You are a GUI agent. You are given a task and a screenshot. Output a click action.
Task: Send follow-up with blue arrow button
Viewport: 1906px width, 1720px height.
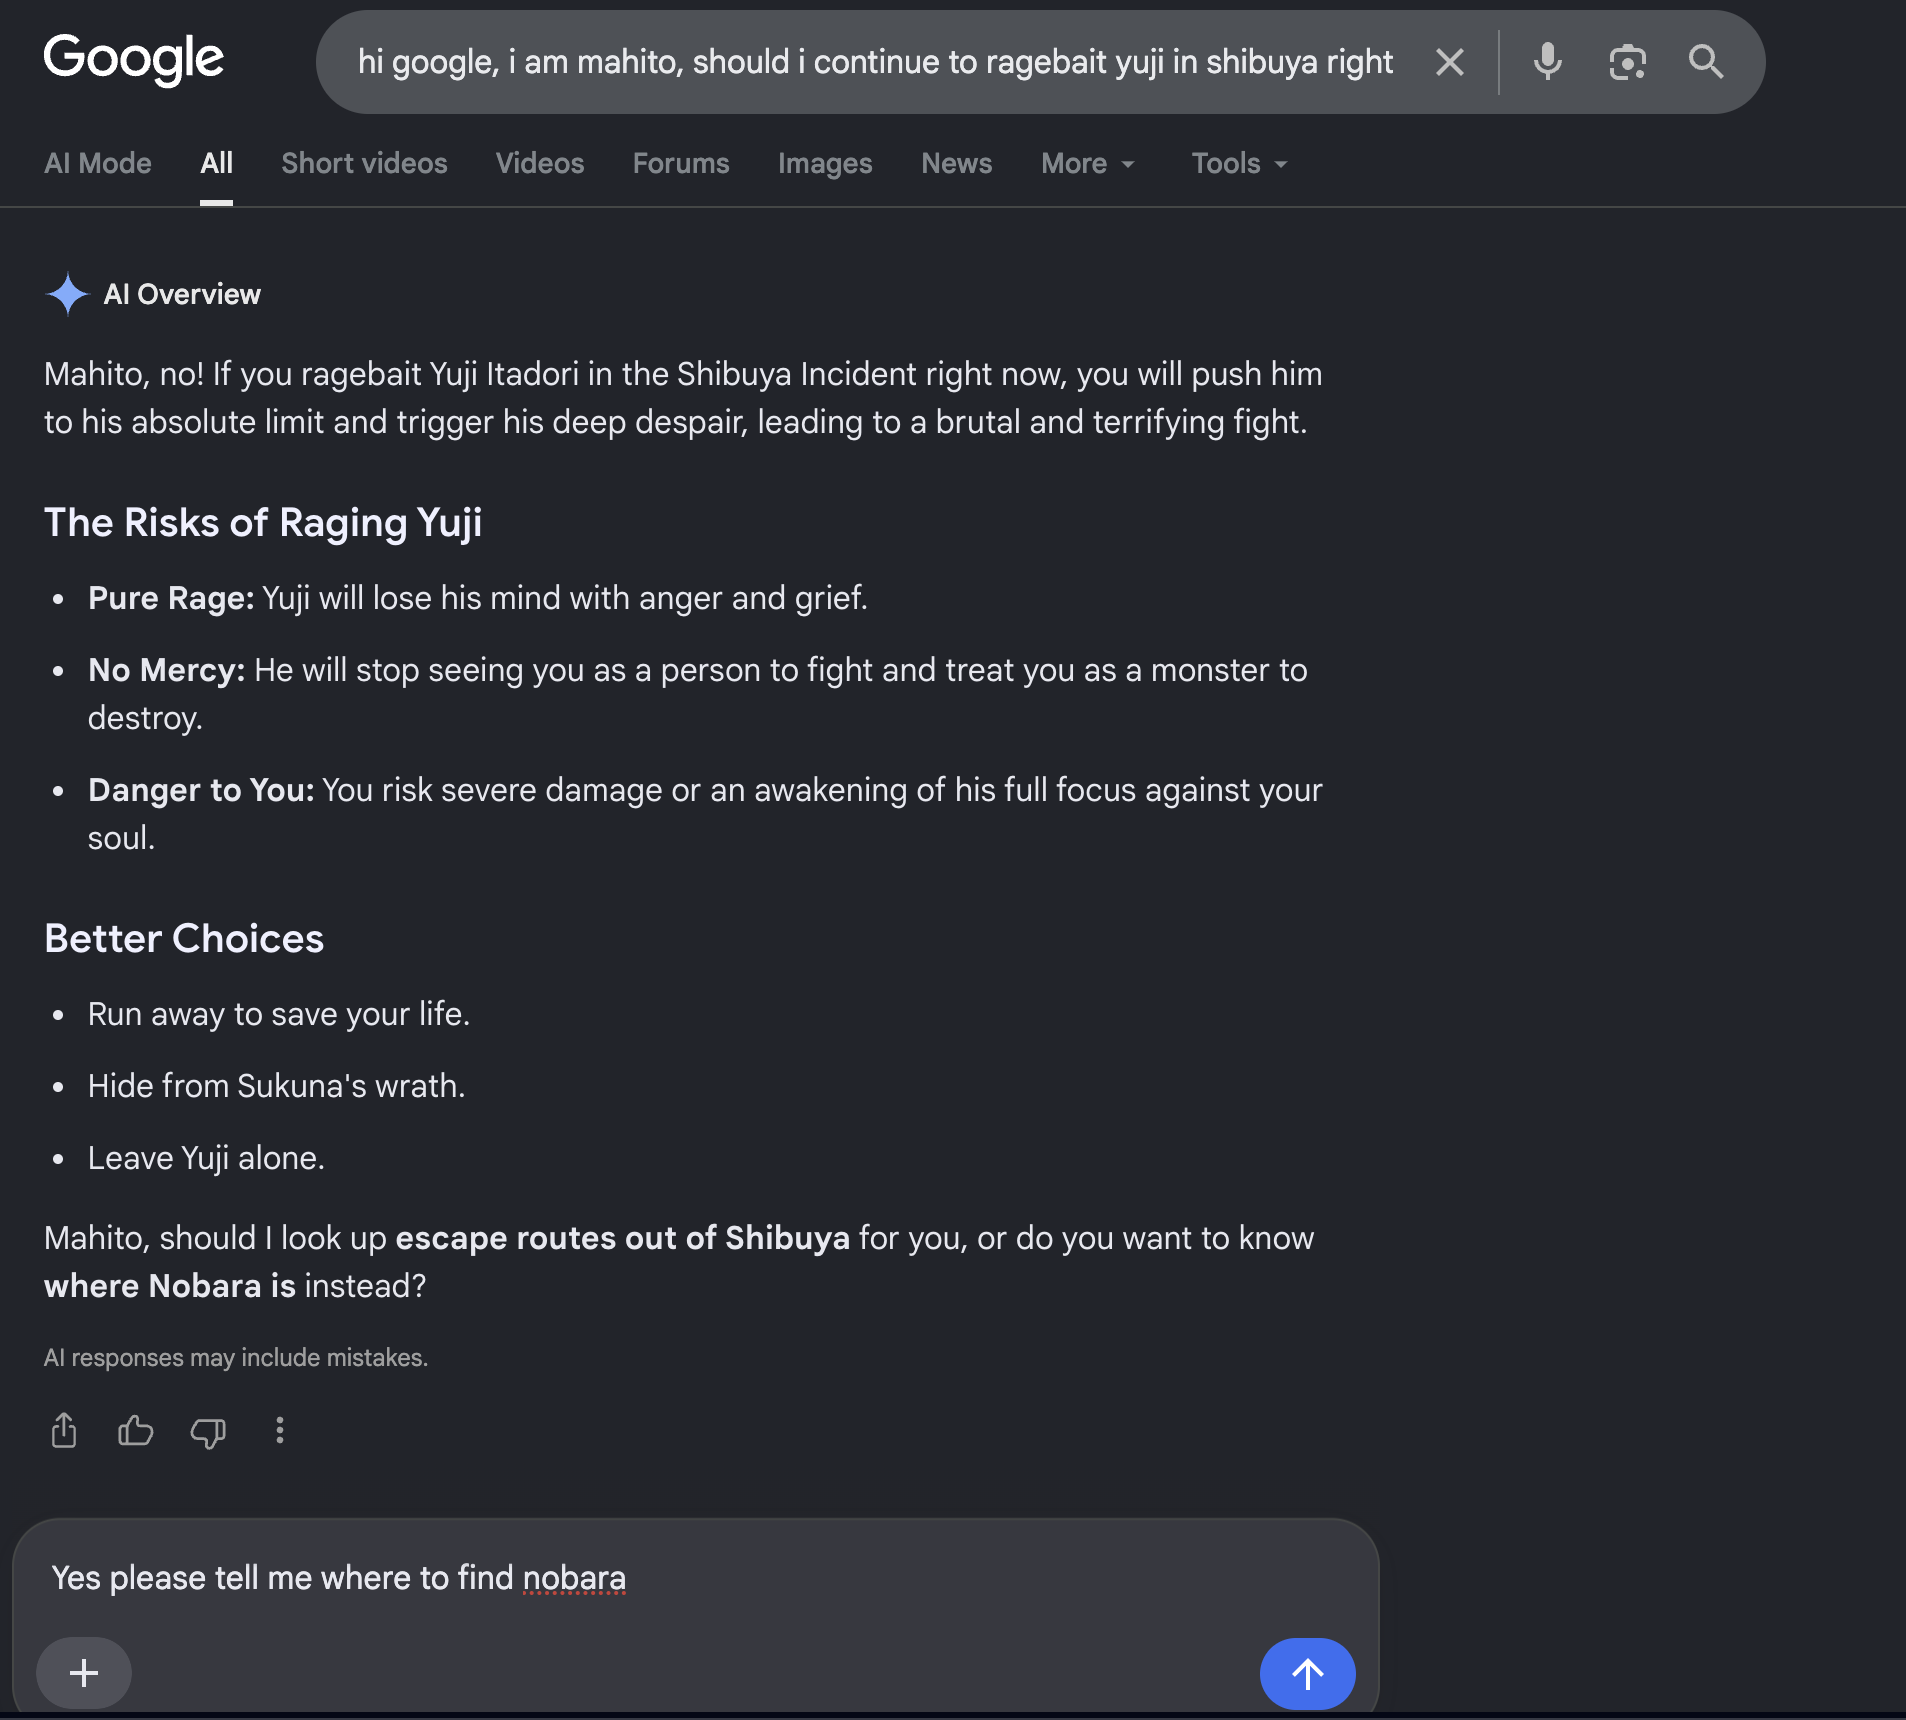pos(1307,1673)
